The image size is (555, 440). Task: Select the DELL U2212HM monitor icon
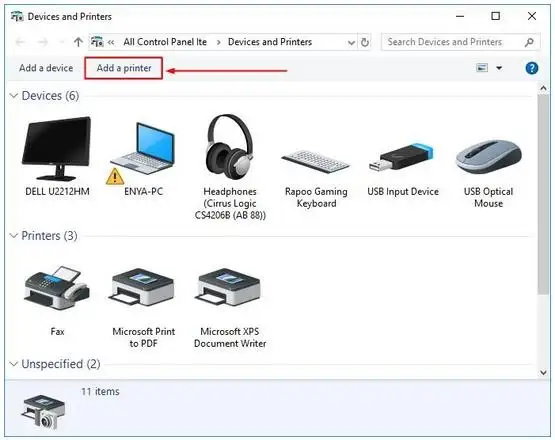57,148
